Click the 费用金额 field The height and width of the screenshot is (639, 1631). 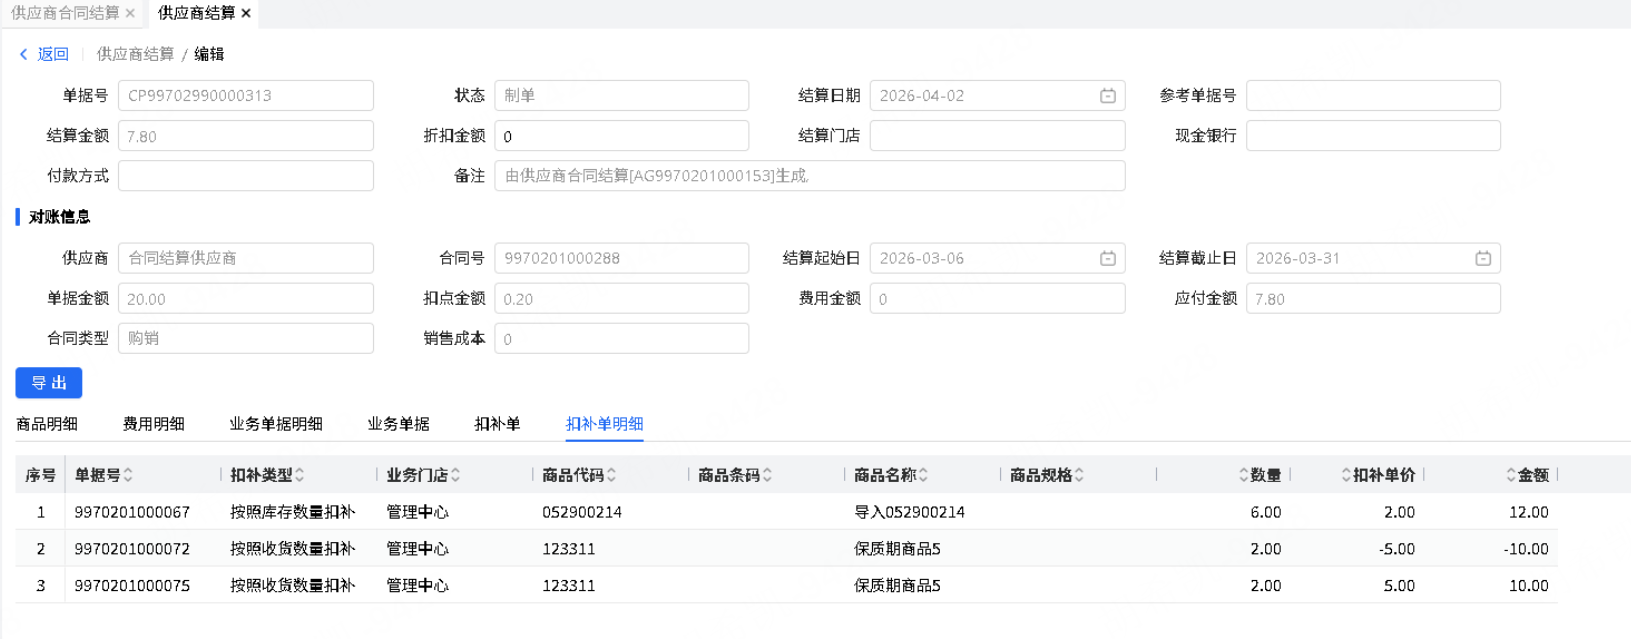pyautogui.click(x=997, y=298)
